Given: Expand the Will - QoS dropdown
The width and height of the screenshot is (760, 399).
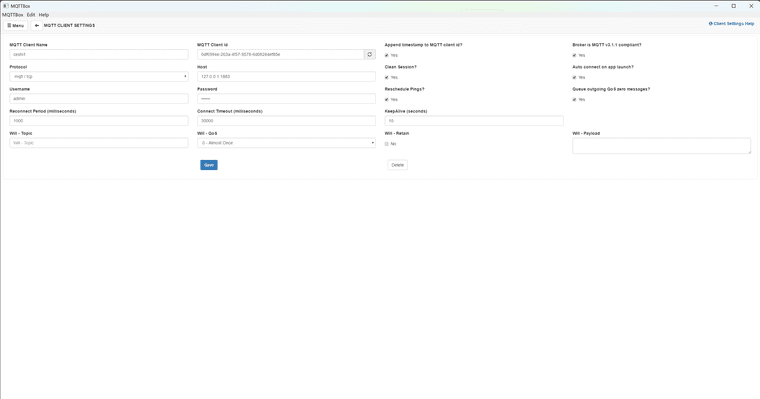Looking at the screenshot, I should tap(286, 143).
